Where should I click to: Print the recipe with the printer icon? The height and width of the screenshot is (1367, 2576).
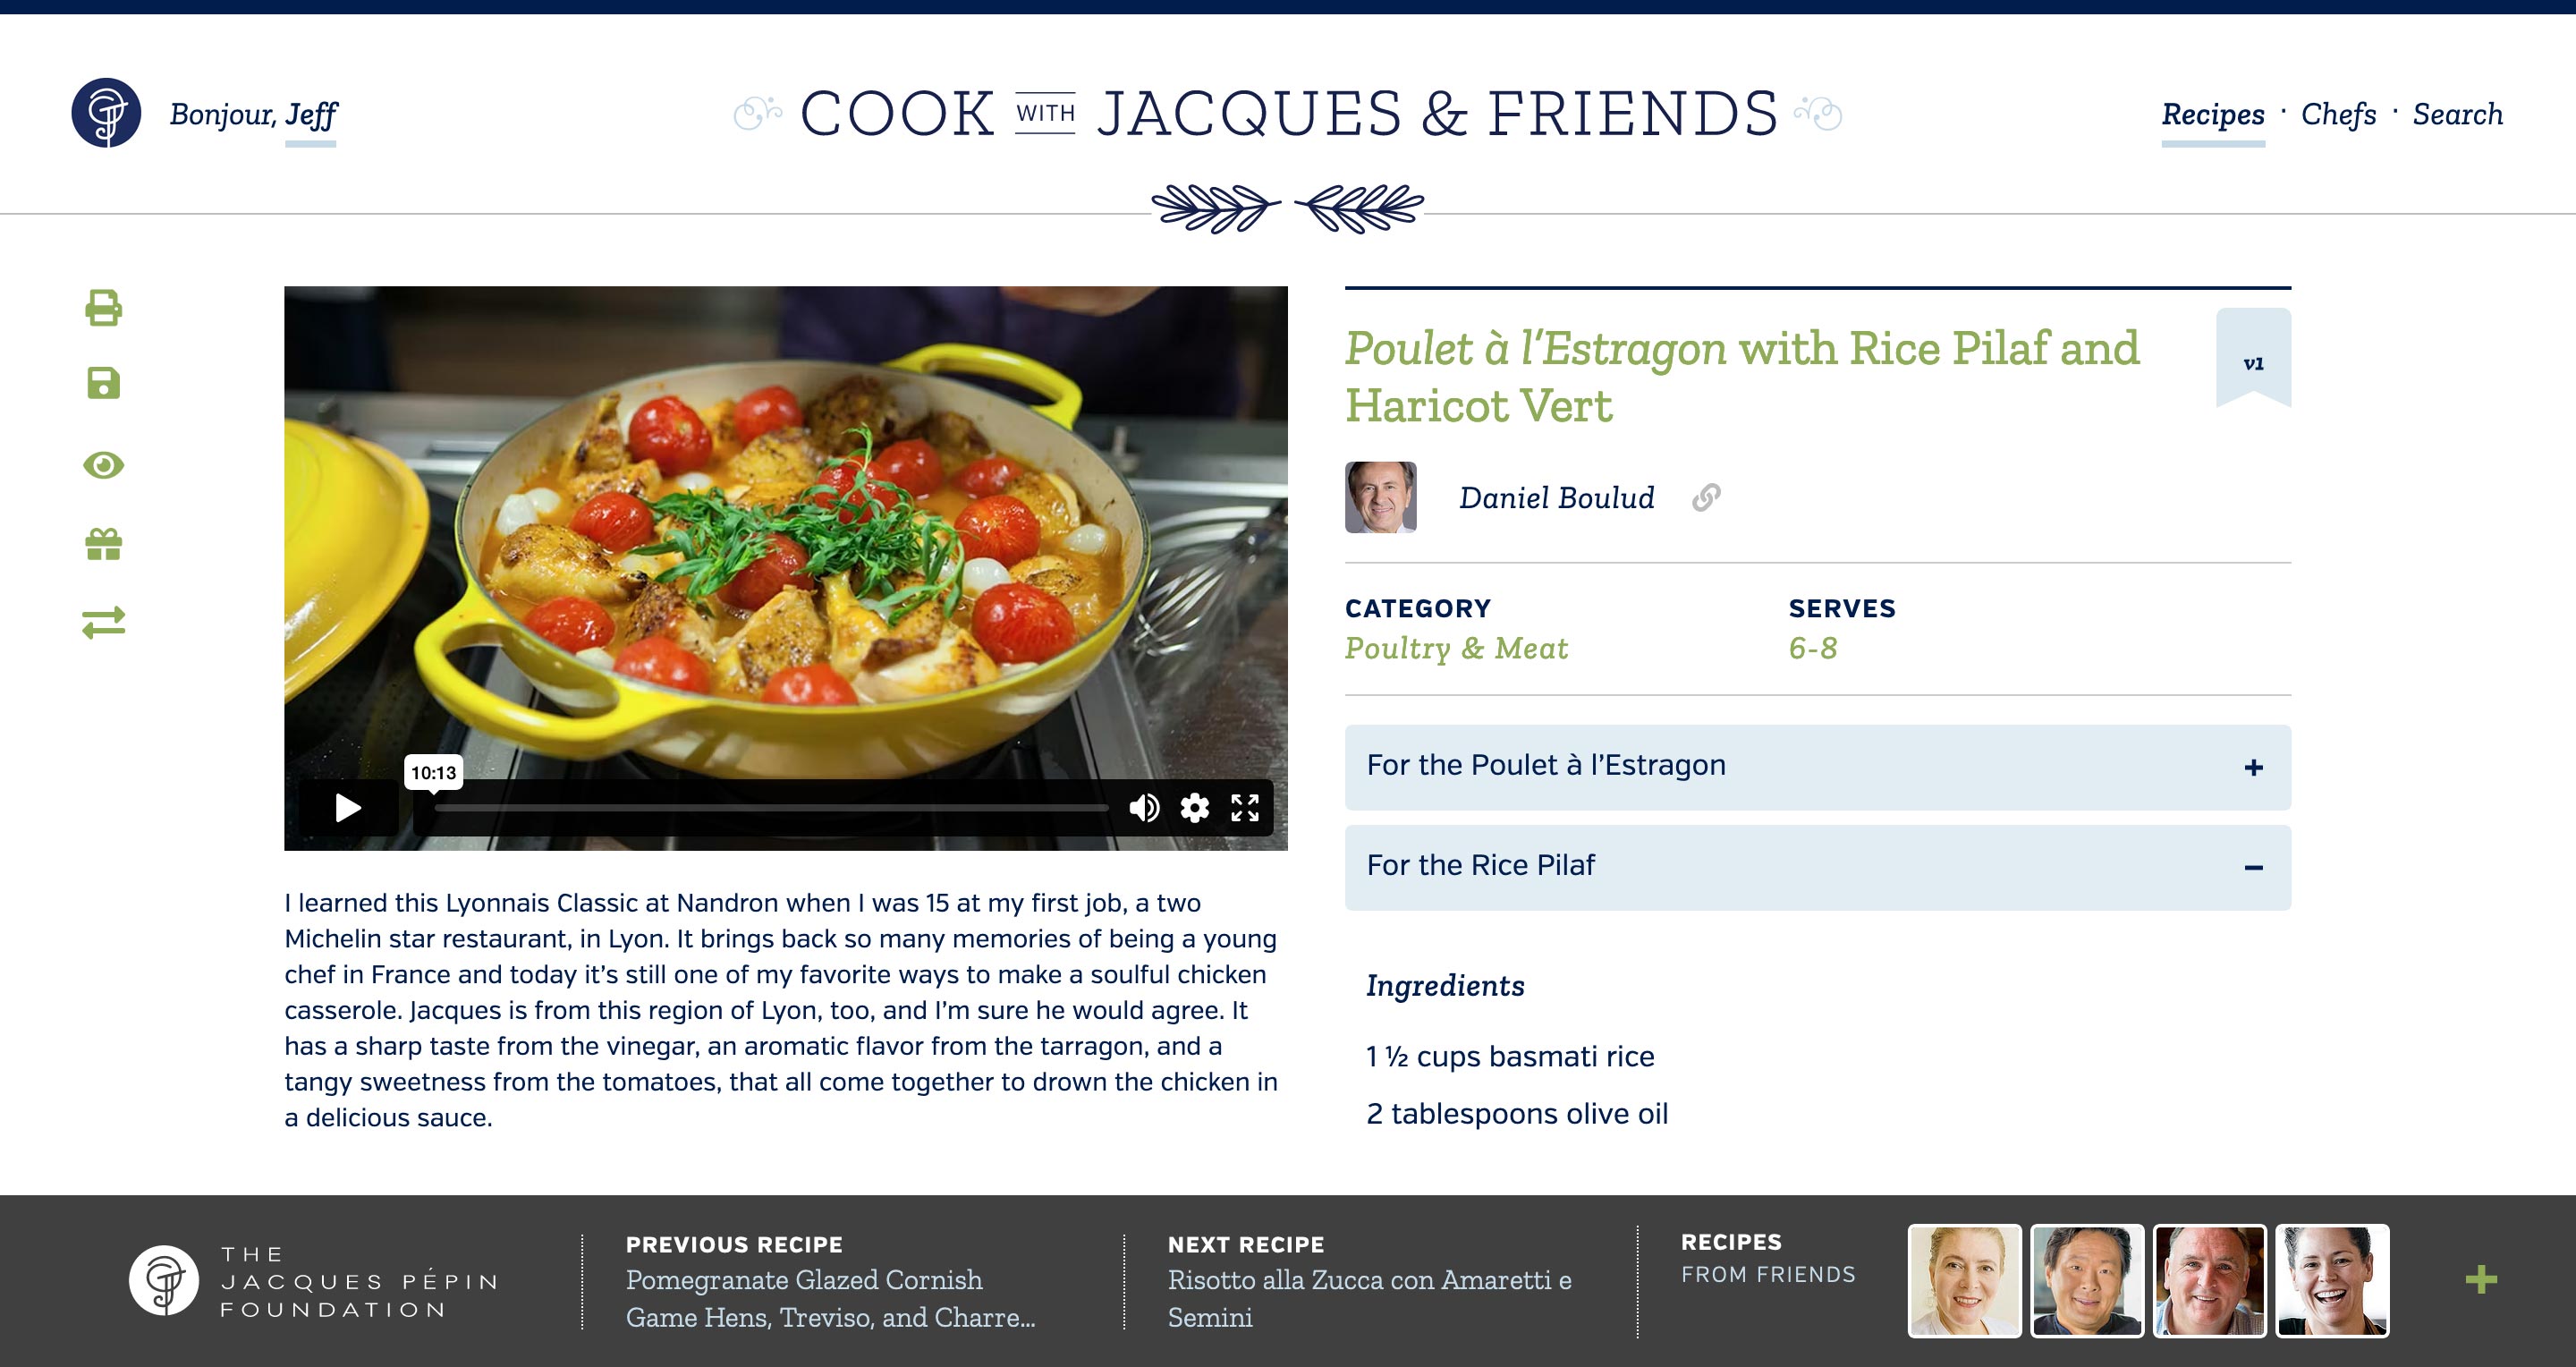pyautogui.click(x=103, y=308)
